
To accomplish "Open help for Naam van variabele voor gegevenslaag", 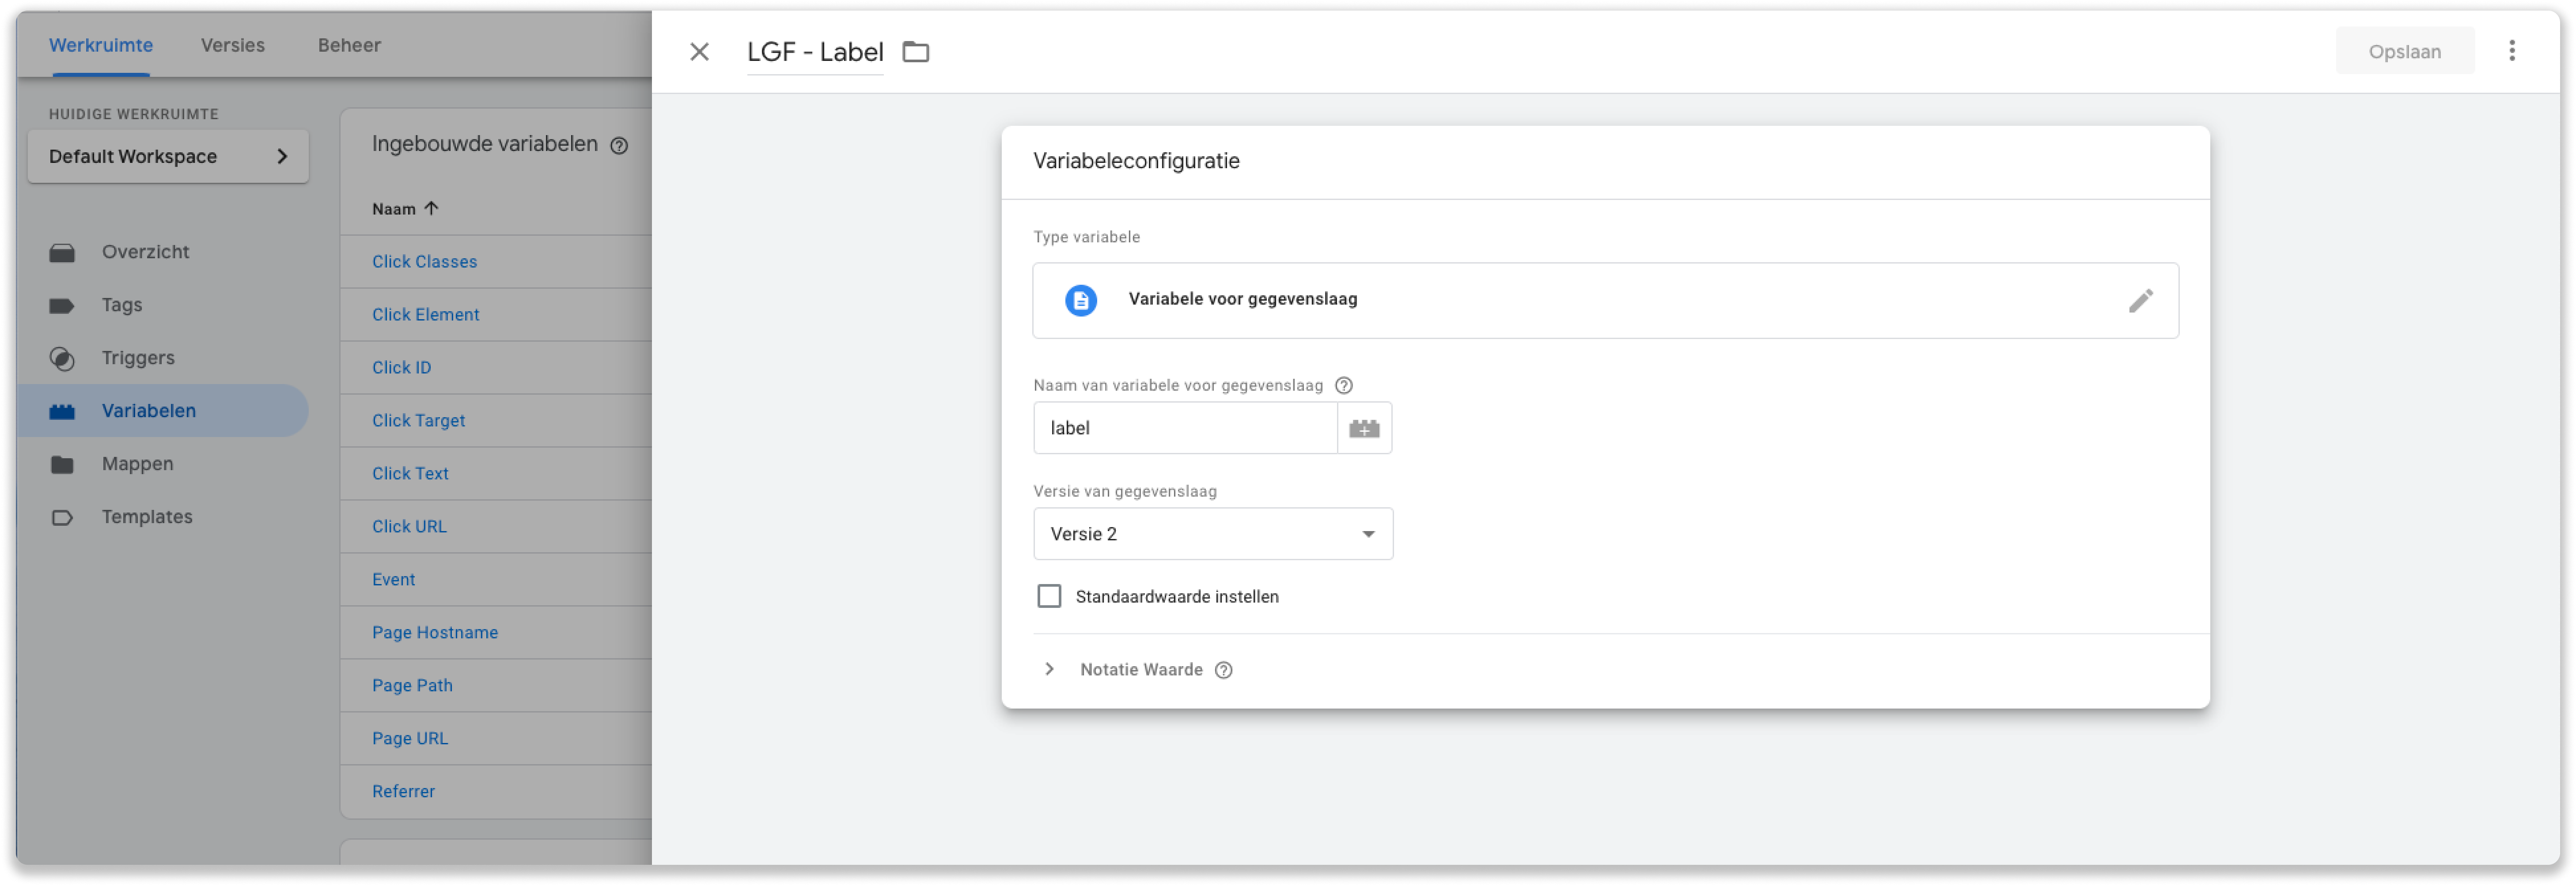I will pyautogui.click(x=1344, y=385).
